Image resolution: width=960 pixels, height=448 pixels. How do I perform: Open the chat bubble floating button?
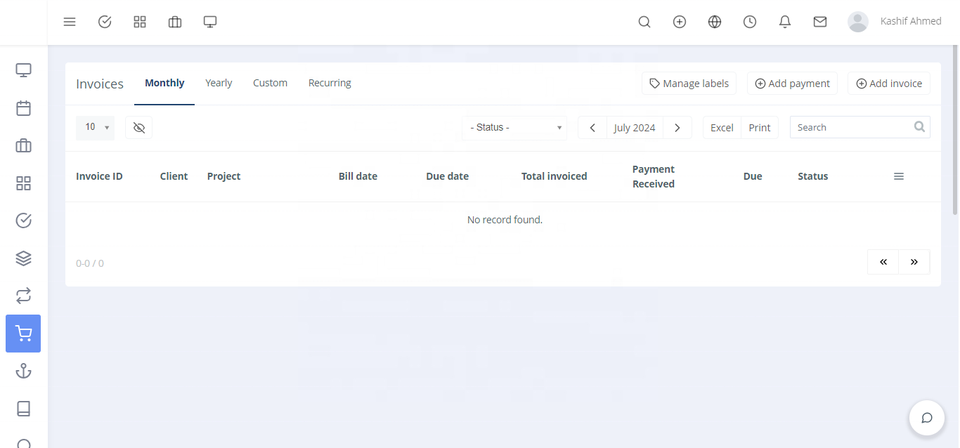point(927,418)
